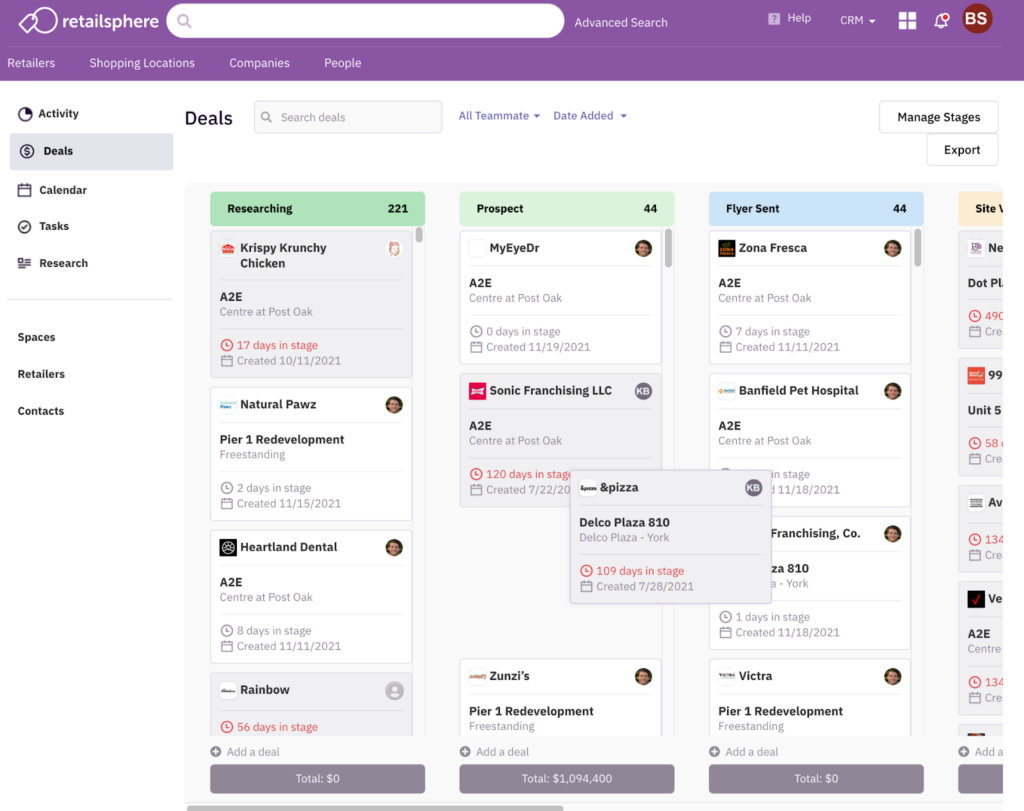Open the notifications bell
The height and width of the screenshot is (811, 1024).
[941, 21]
